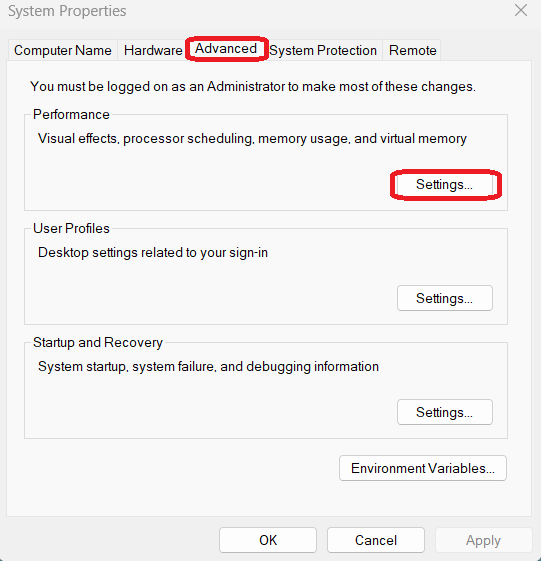Viewport: 541px width, 561px height.
Task: Open the Hardware tab
Action: pyautogui.click(x=153, y=50)
